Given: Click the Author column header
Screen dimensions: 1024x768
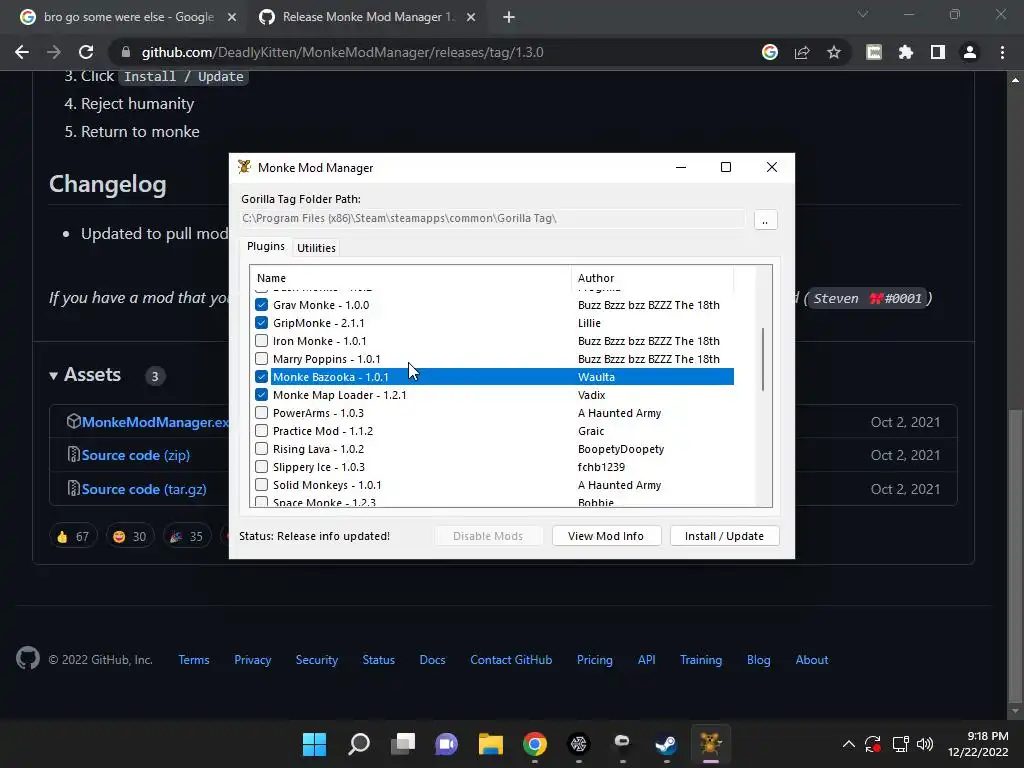Looking at the screenshot, I should click(652, 278).
